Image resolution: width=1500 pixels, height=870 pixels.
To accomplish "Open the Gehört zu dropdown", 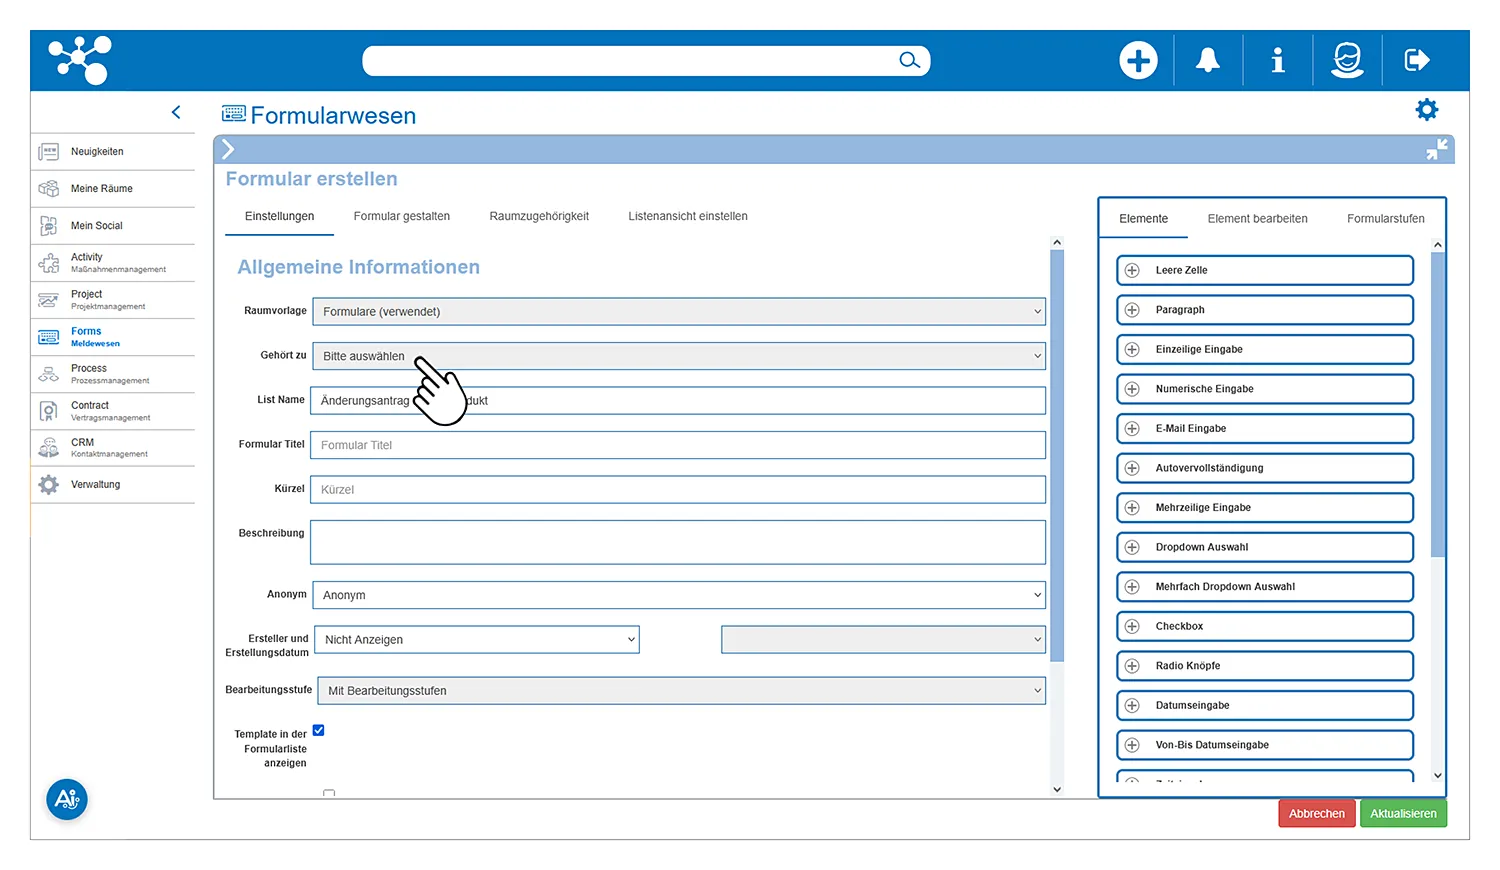I will point(679,356).
